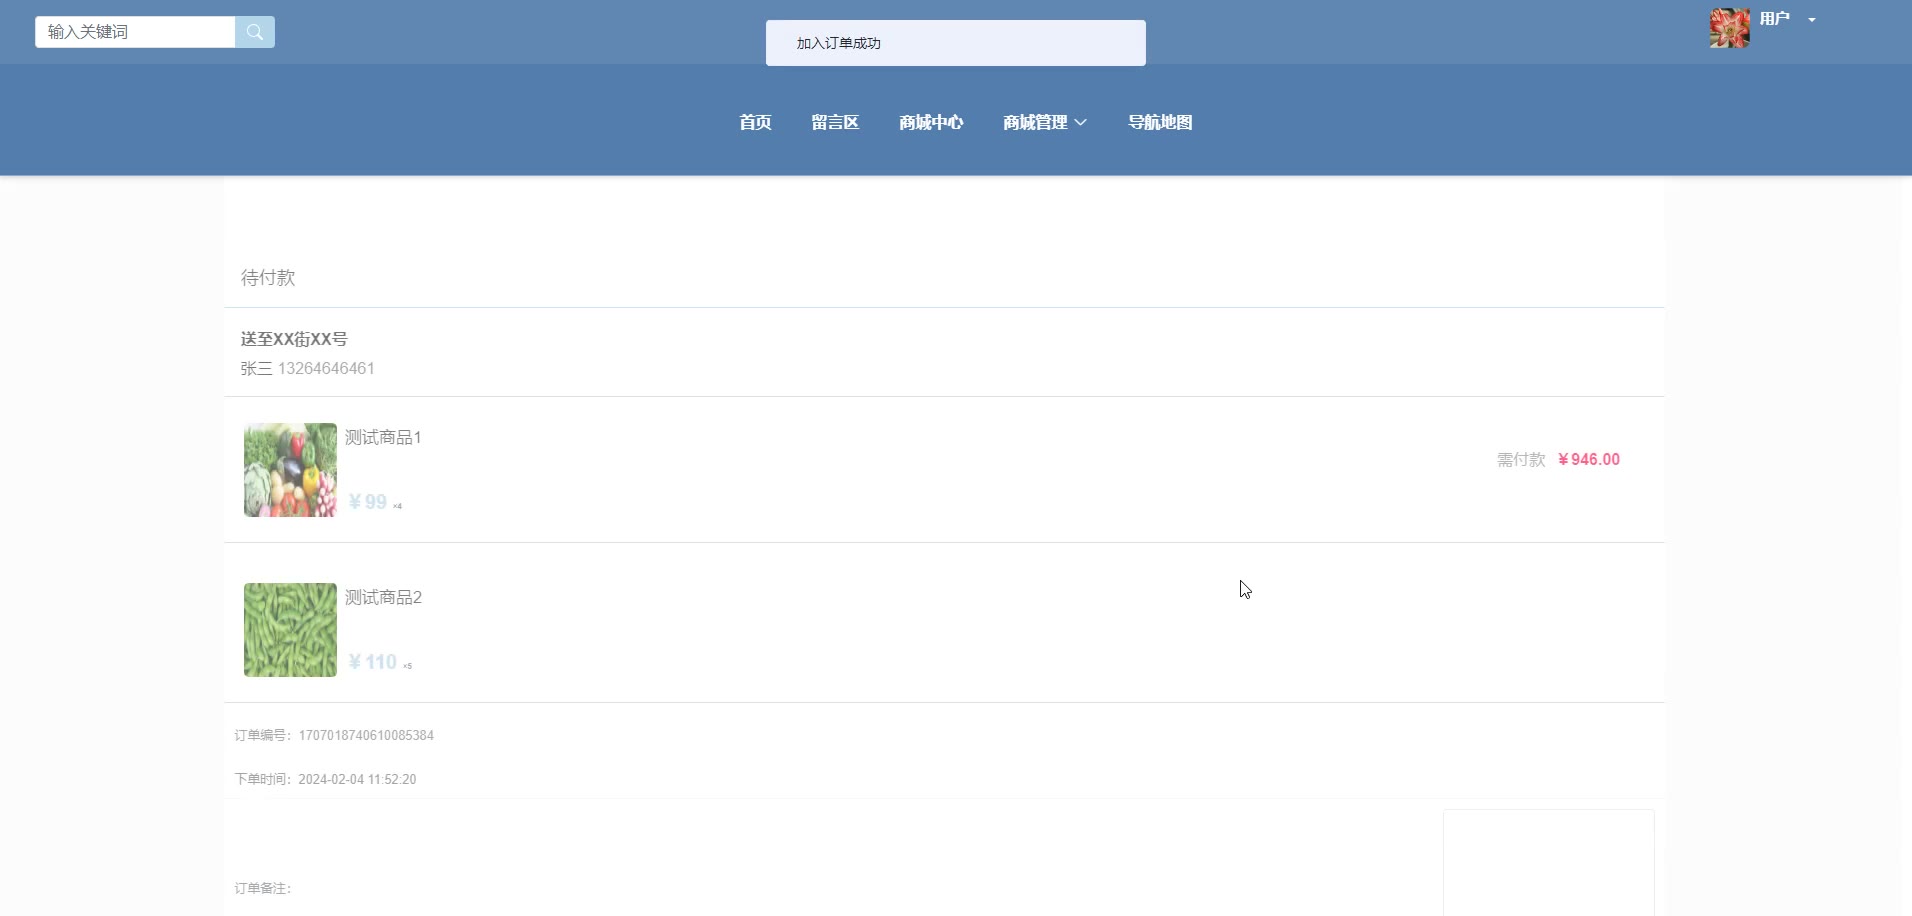
Task: Click the ¥946.00 amount due
Action: [x=1589, y=459]
